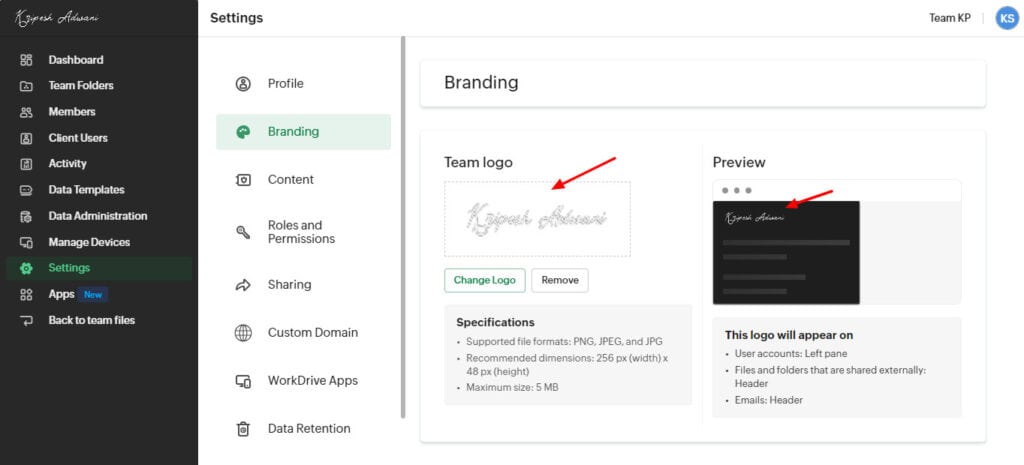Open Data Administration

point(98,216)
